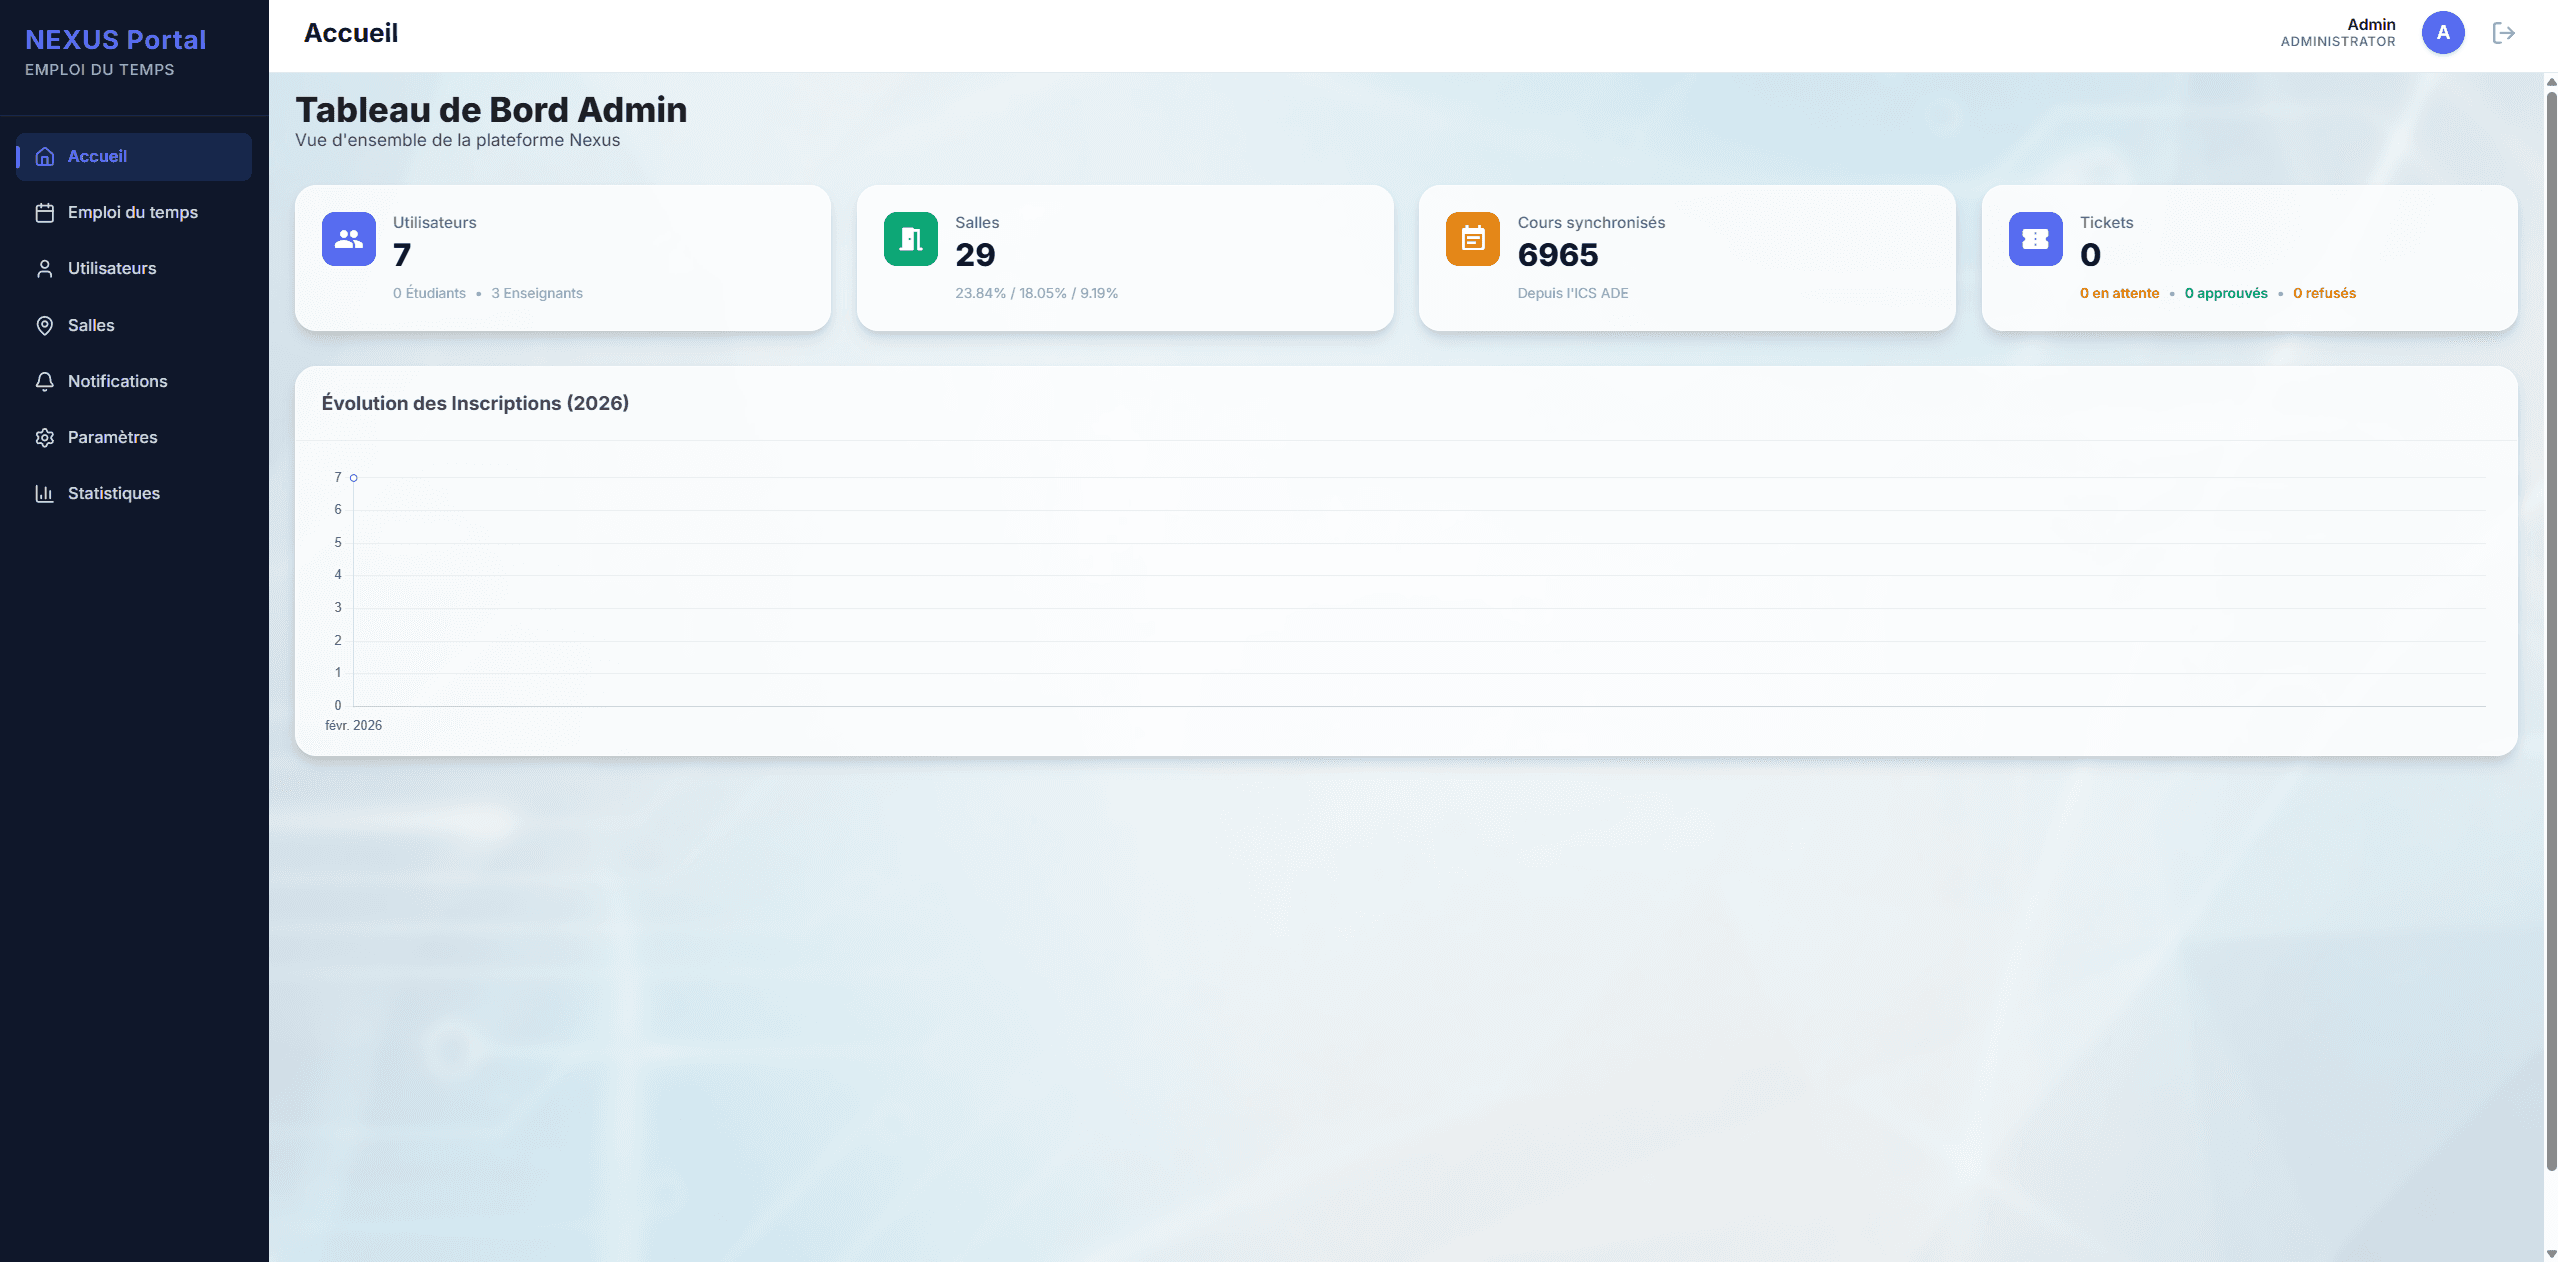Click the gear icon beside Paramètres

(44, 437)
